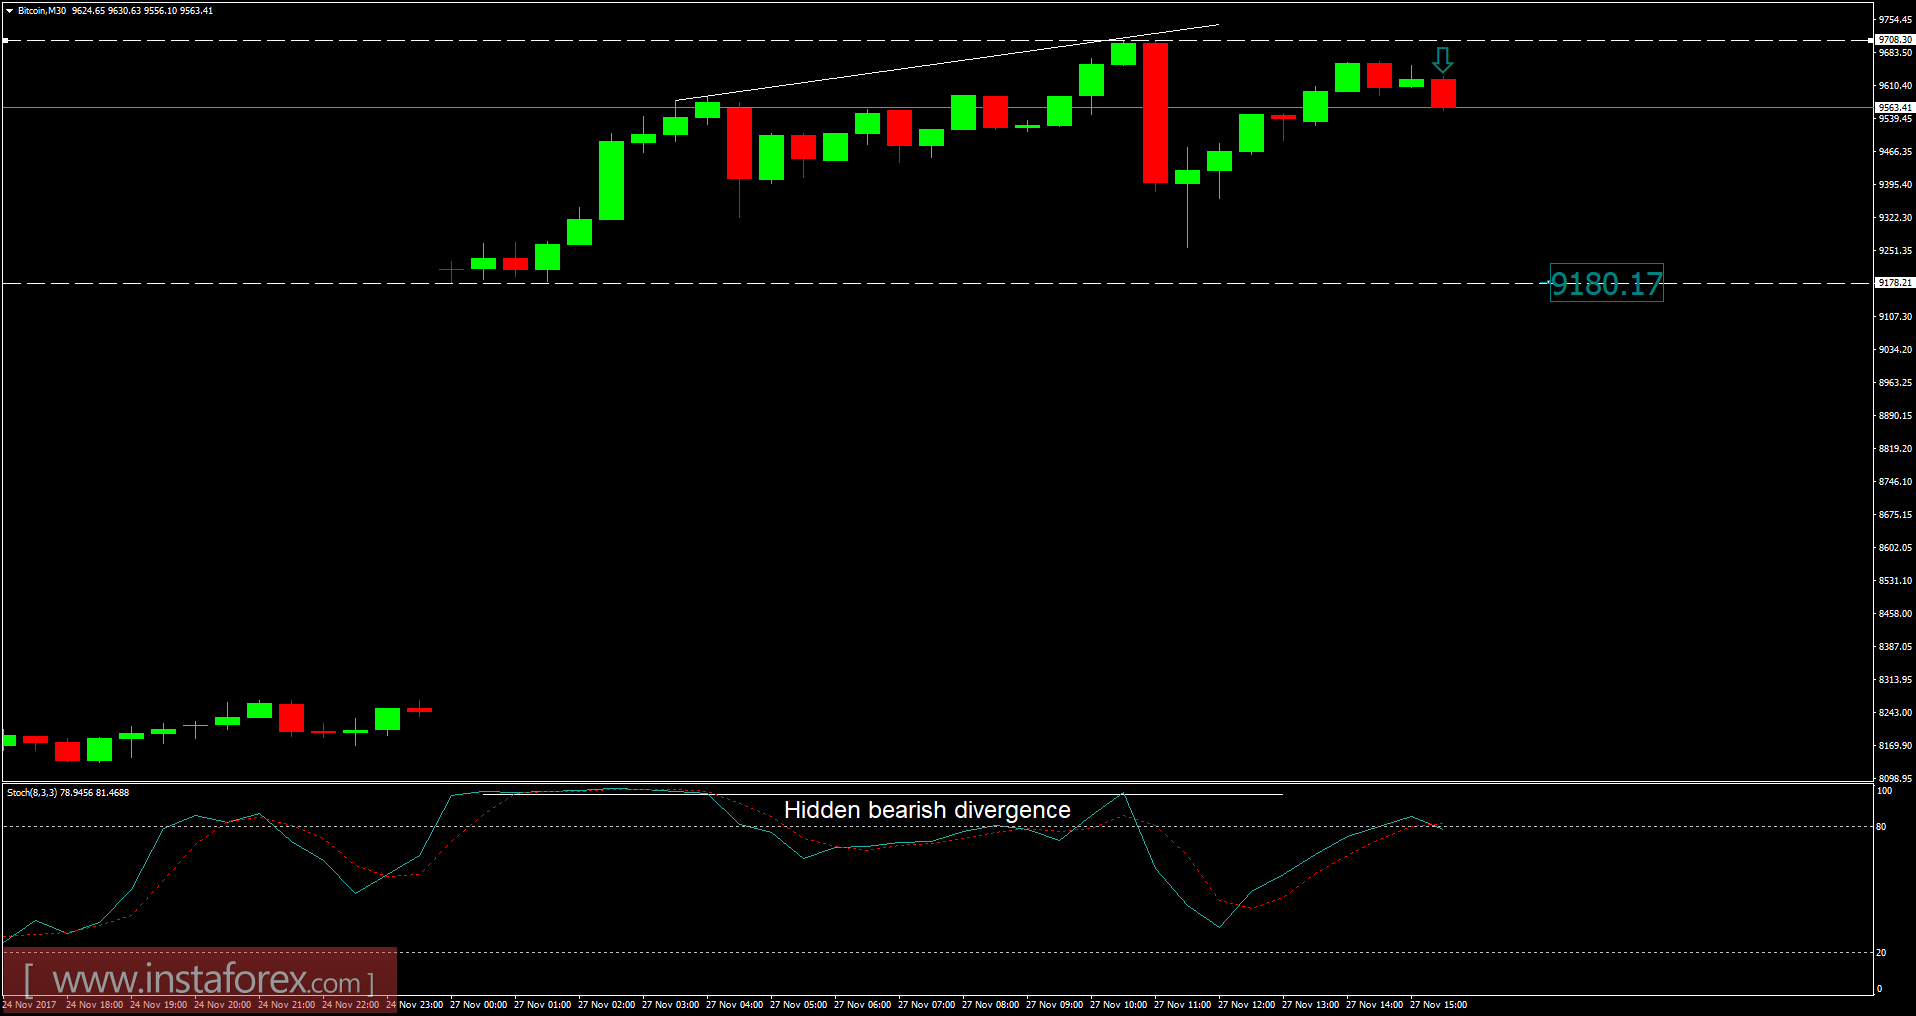Click the 9395.40 price axis label
Screen dimensions: 1916x1016
pyautogui.click(x=1895, y=185)
